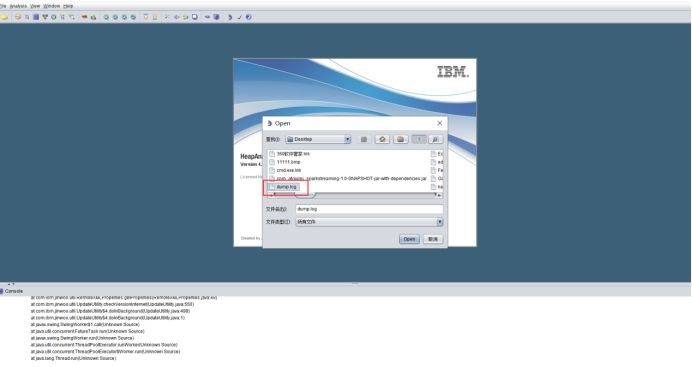
Task: Click the Cancel (取消) button
Action: pyautogui.click(x=433, y=239)
